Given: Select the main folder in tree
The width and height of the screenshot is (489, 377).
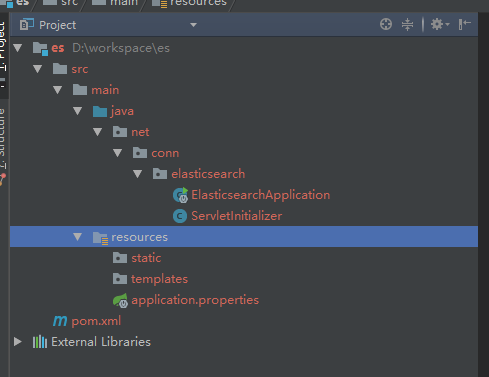Looking at the screenshot, I should [105, 90].
